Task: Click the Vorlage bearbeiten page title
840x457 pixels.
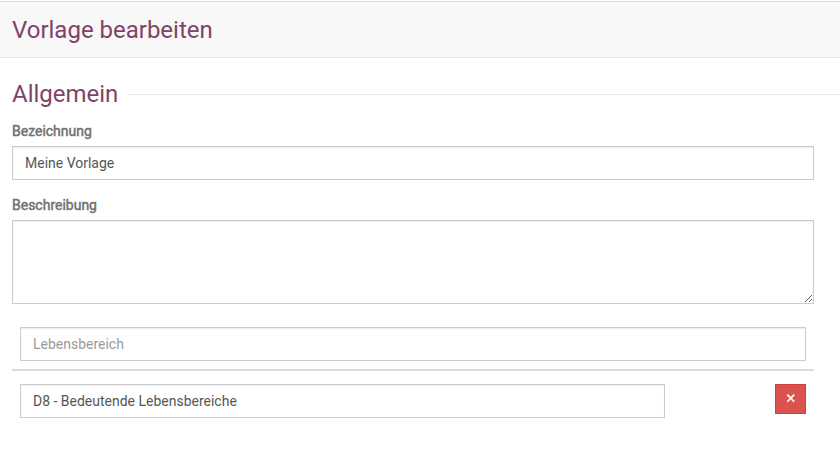Action: tap(112, 30)
